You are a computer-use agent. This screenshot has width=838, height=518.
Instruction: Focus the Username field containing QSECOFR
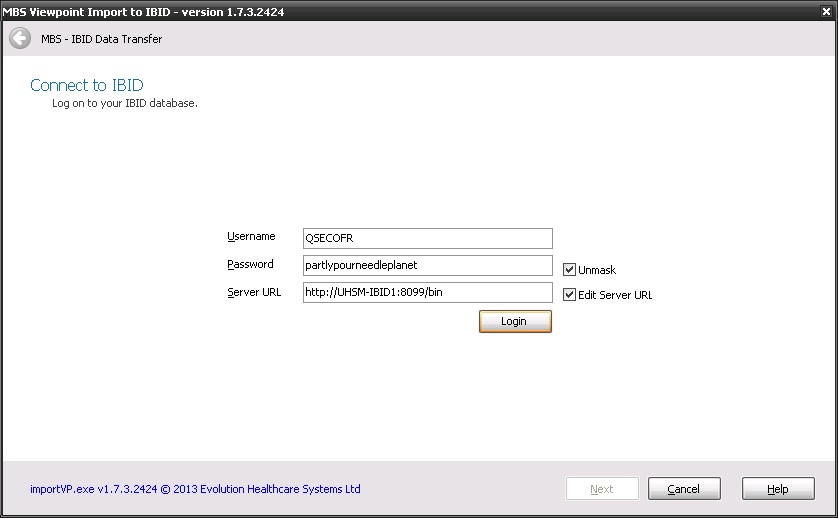tap(427, 238)
